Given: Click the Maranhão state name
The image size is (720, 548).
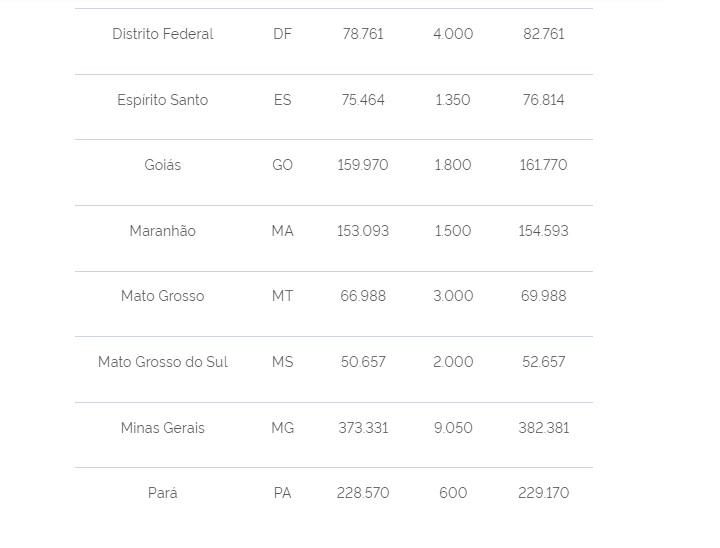Looking at the screenshot, I should (x=163, y=231).
